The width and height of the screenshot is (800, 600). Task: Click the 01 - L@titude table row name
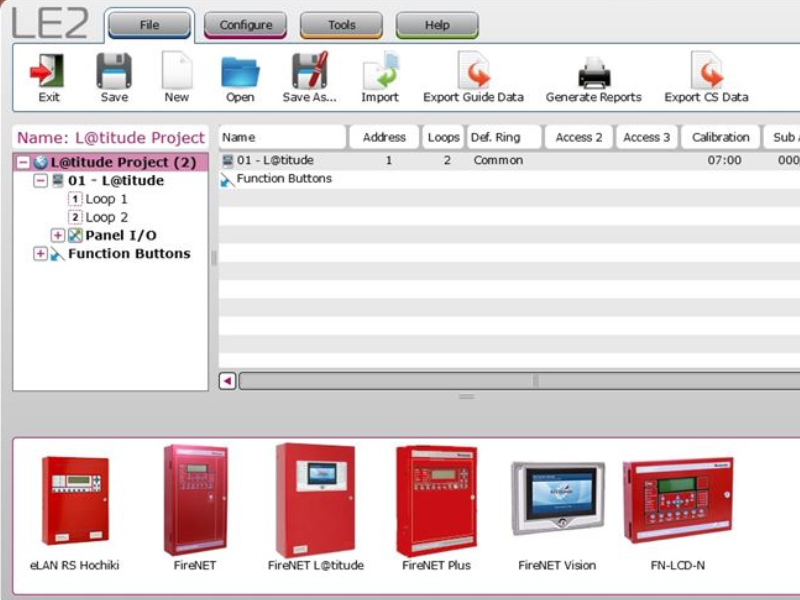[275, 160]
